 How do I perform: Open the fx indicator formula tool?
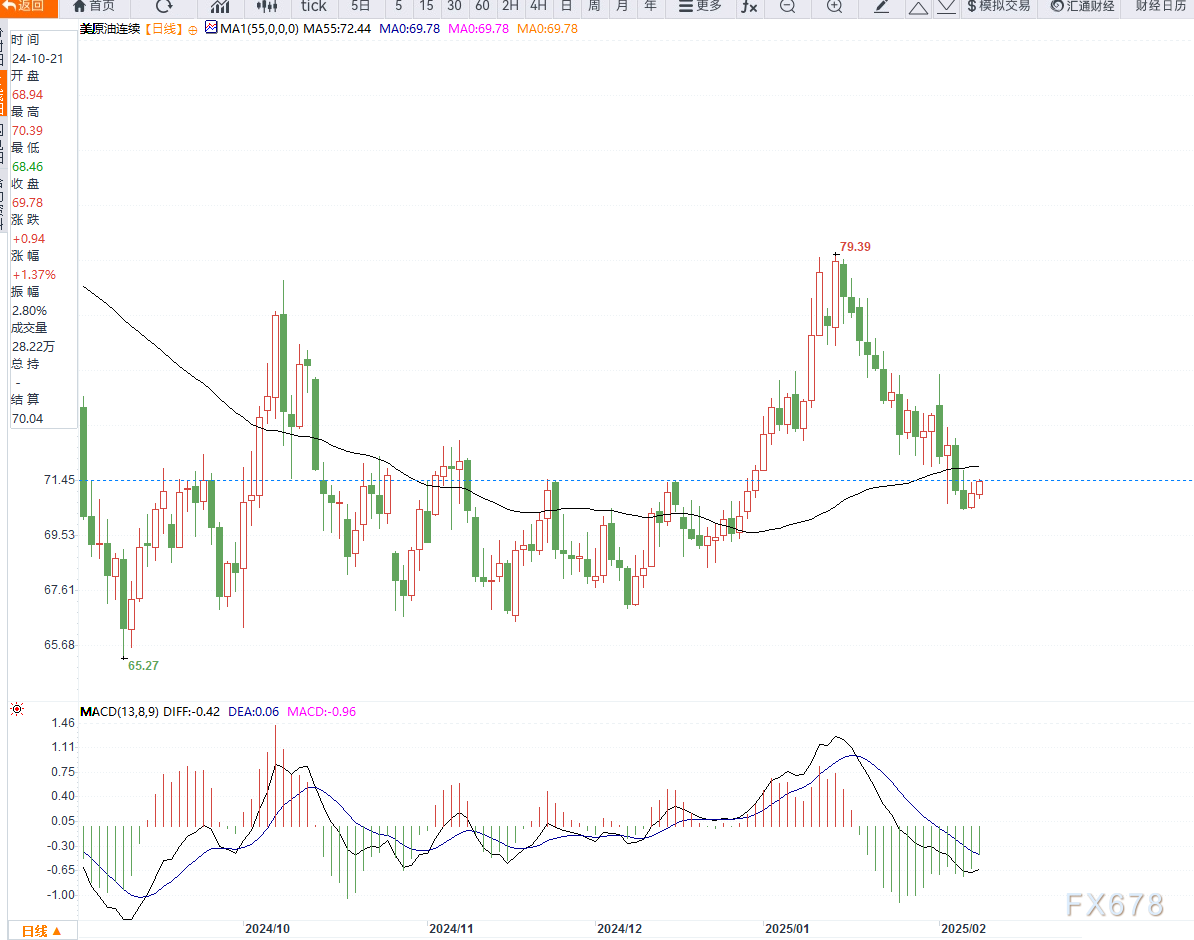748,7
